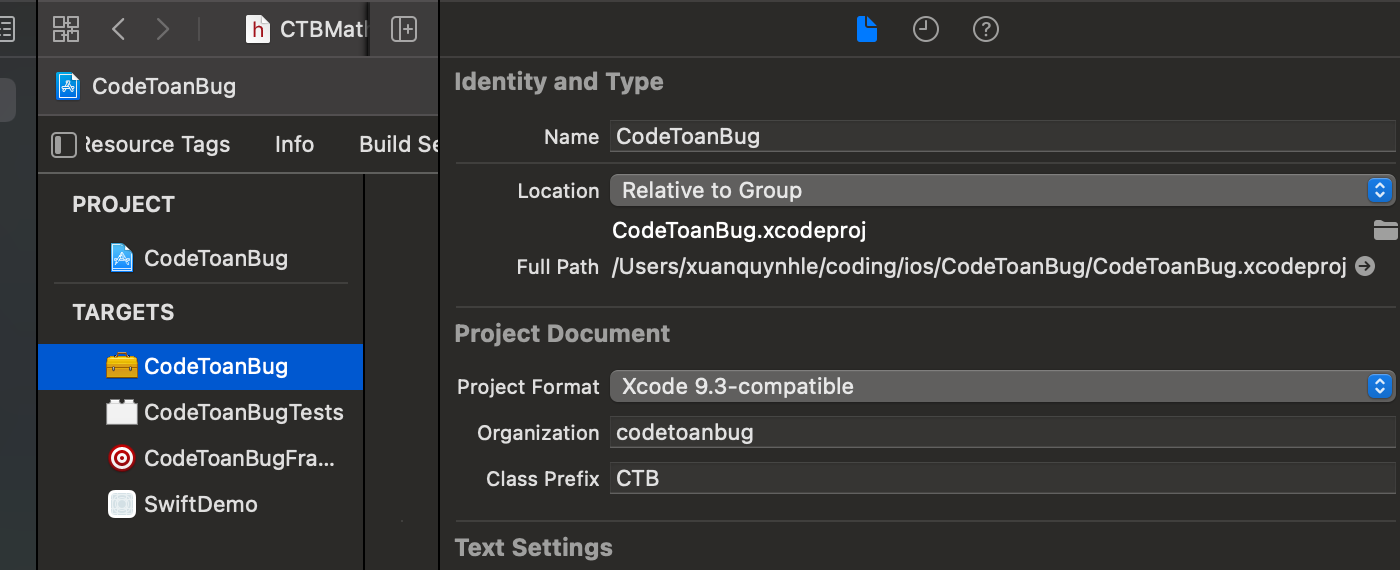Select the CodeToanBug app target
This screenshot has height=570, width=1400.
point(200,366)
